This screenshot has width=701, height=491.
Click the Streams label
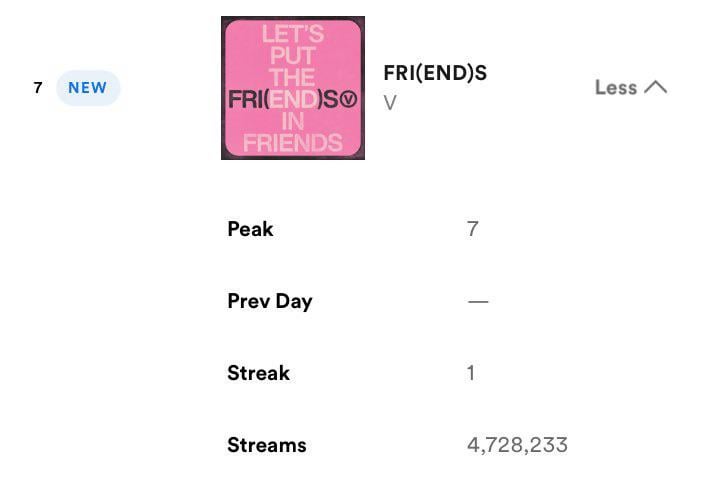pyautogui.click(x=267, y=445)
